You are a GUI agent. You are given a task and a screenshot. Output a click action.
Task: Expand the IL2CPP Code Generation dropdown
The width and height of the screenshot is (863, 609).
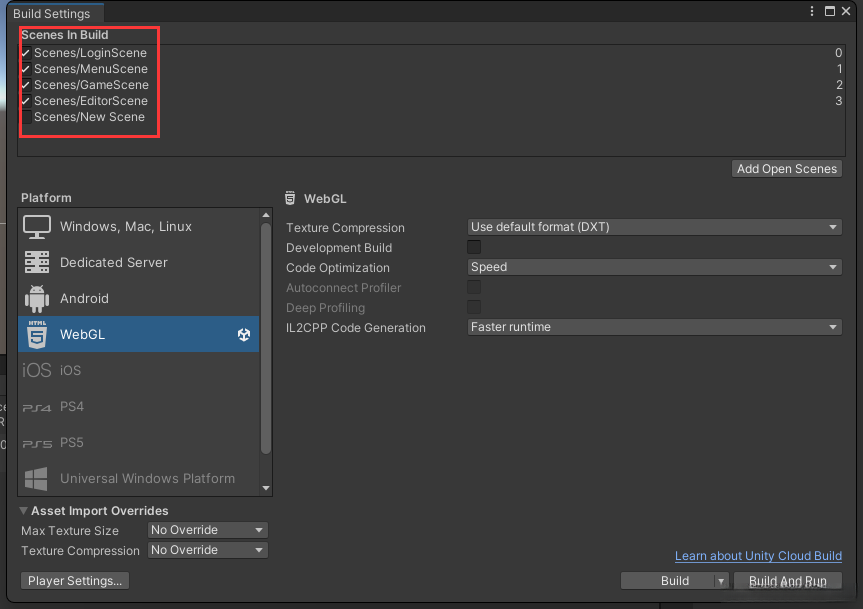pyautogui.click(x=654, y=327)
